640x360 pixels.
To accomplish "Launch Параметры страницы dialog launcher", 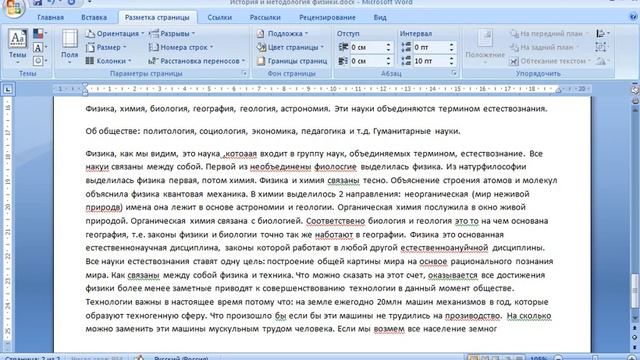I will coord(244,73).
